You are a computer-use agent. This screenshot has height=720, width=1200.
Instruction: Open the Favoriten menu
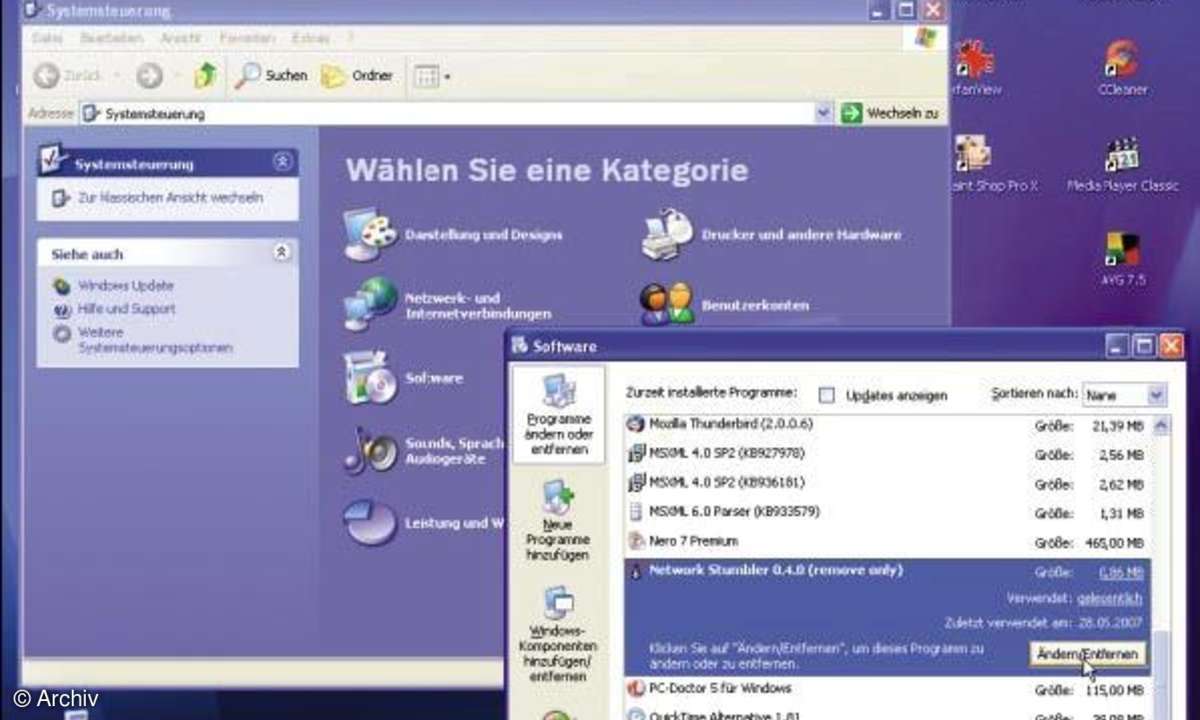(246, 37)
